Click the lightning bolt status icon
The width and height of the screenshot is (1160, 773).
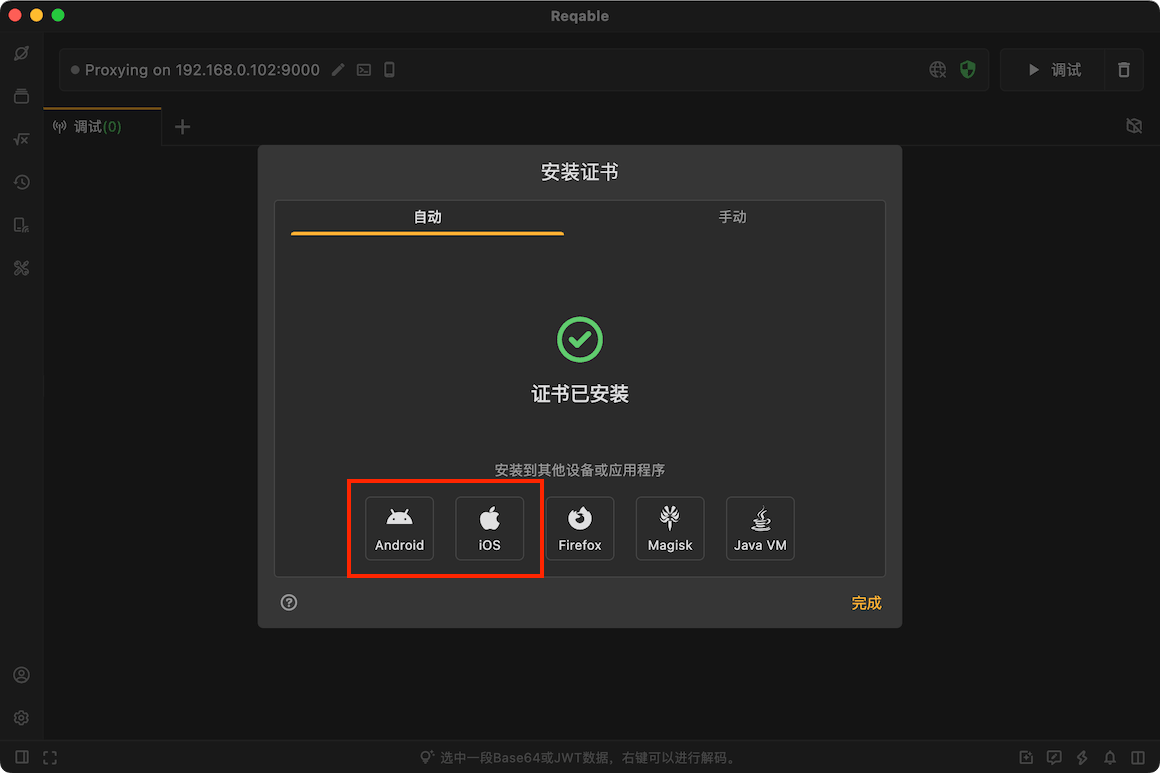[x=1082, y=757]
